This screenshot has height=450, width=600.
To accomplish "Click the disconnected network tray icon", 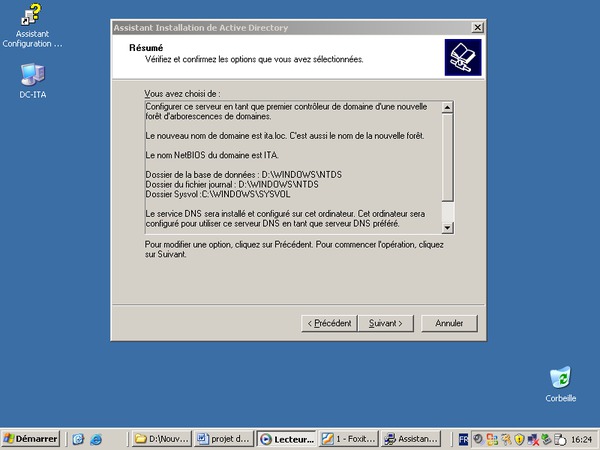I will click(533, 439).
